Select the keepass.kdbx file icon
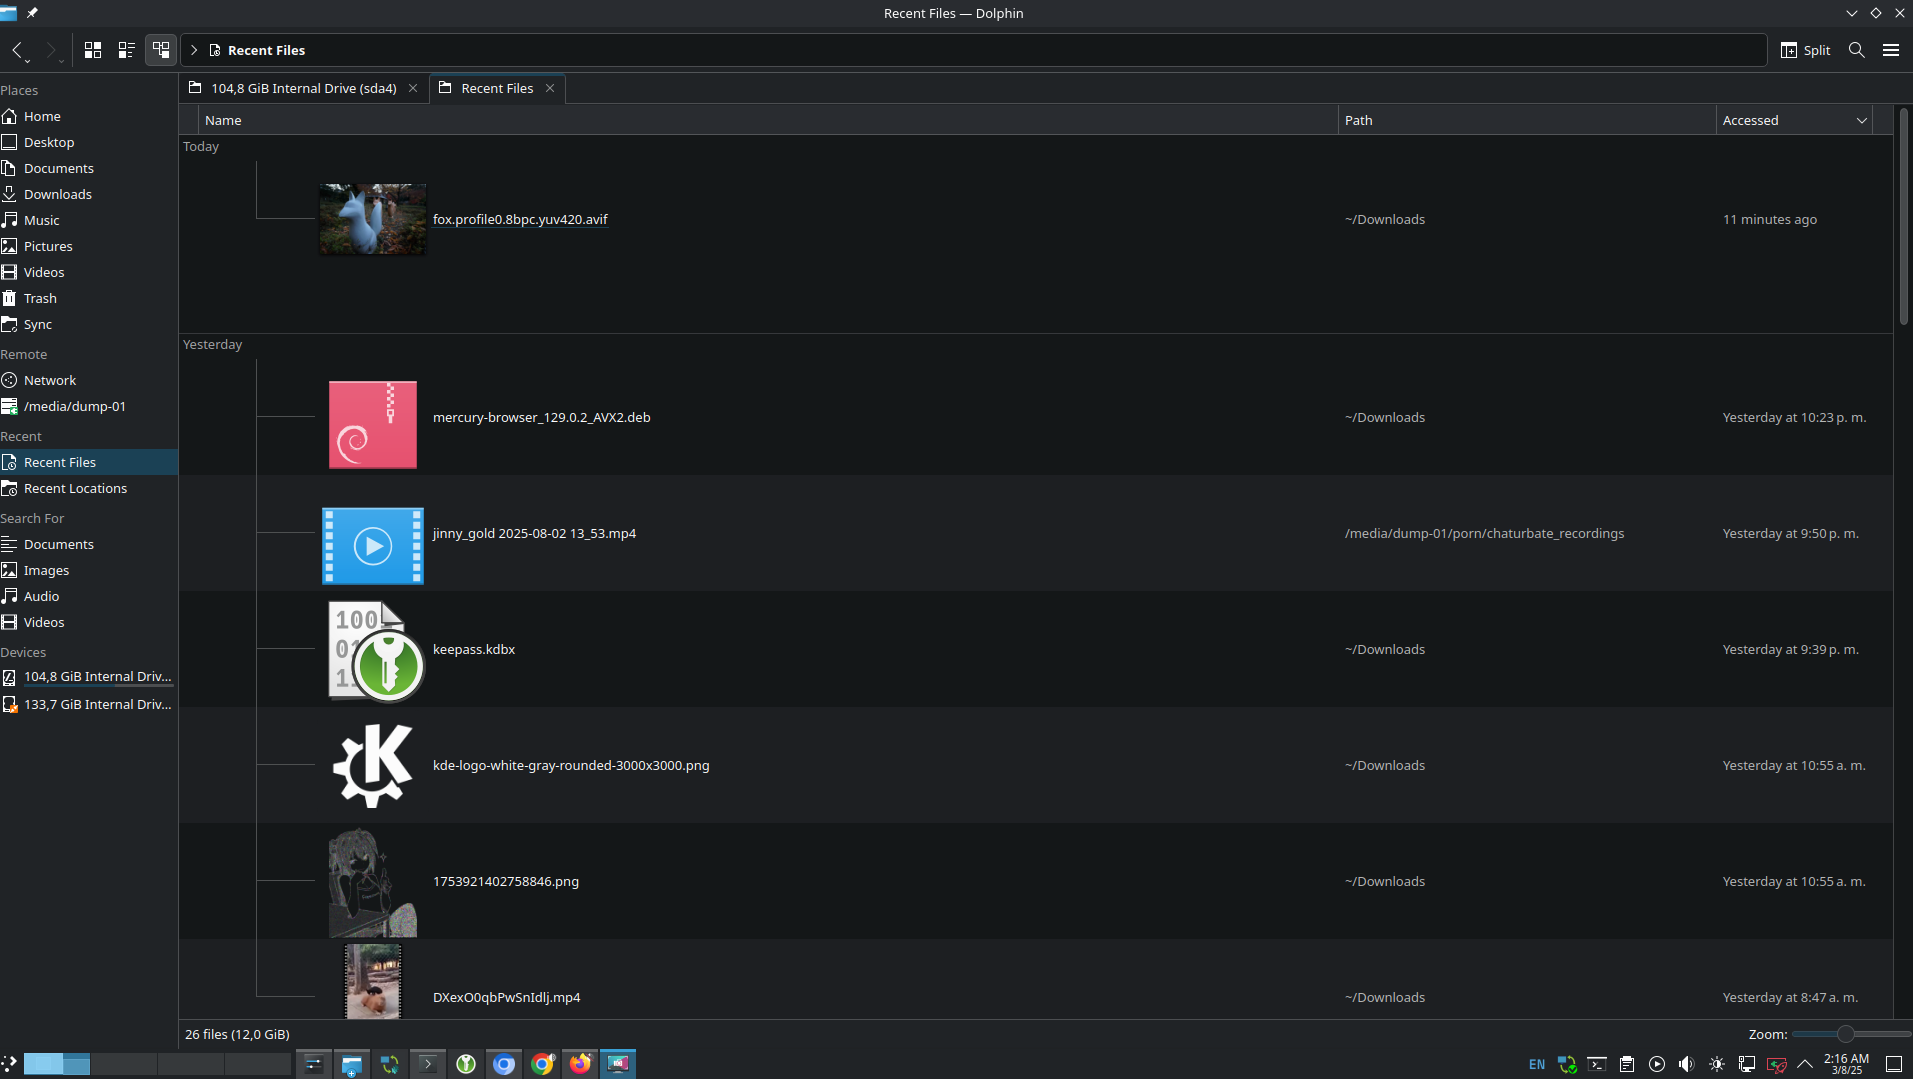This screenshot has height=1079, width=1913. 376,650
